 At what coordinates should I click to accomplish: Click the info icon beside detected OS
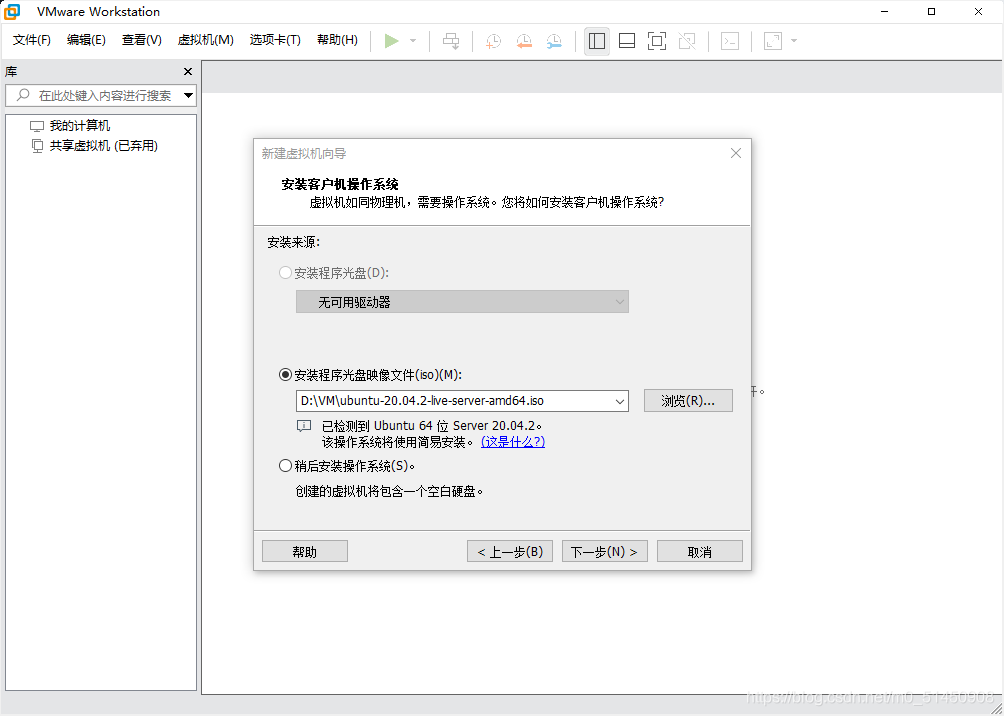coord(304,426)
